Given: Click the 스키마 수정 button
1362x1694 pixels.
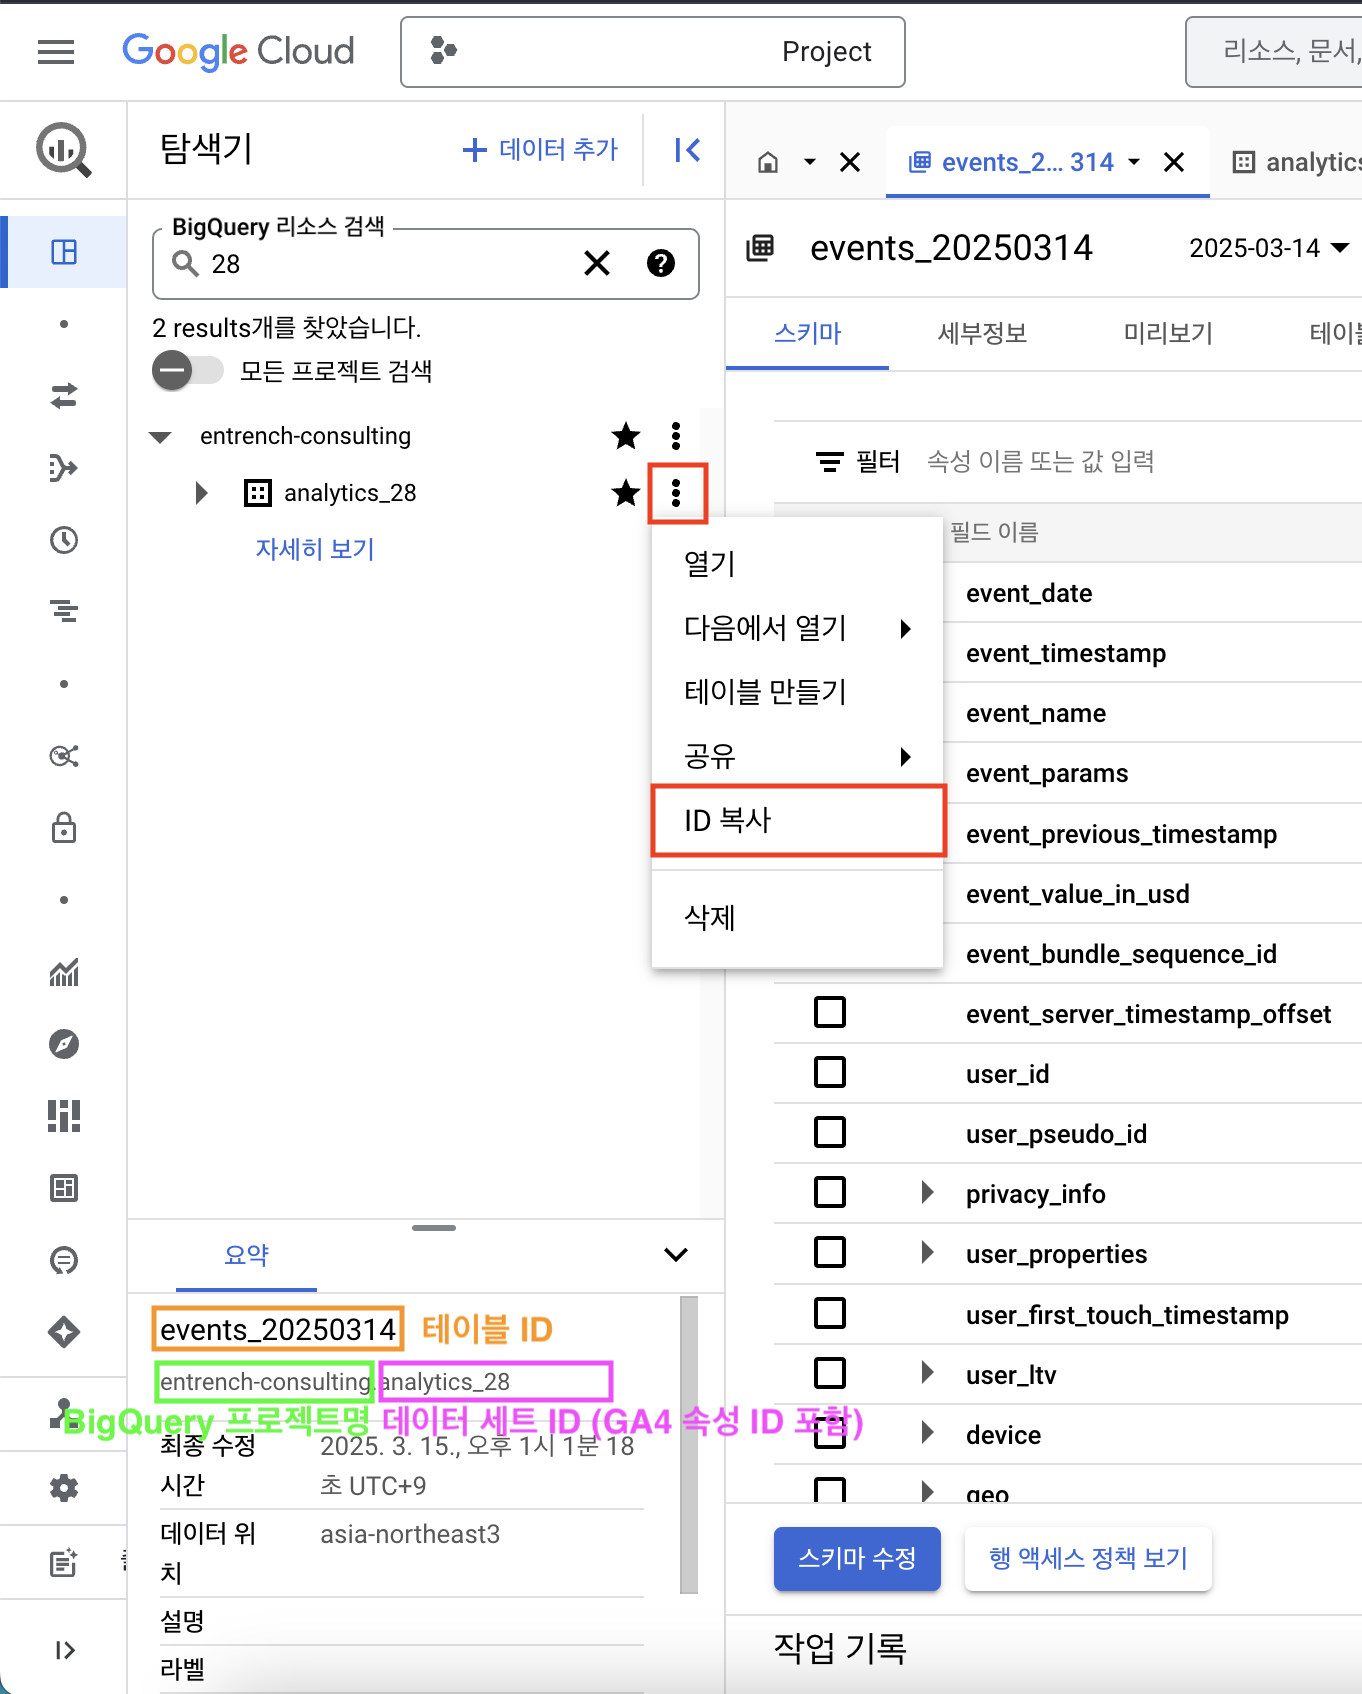Looking at the screenshot, I should pos(857,1558).
